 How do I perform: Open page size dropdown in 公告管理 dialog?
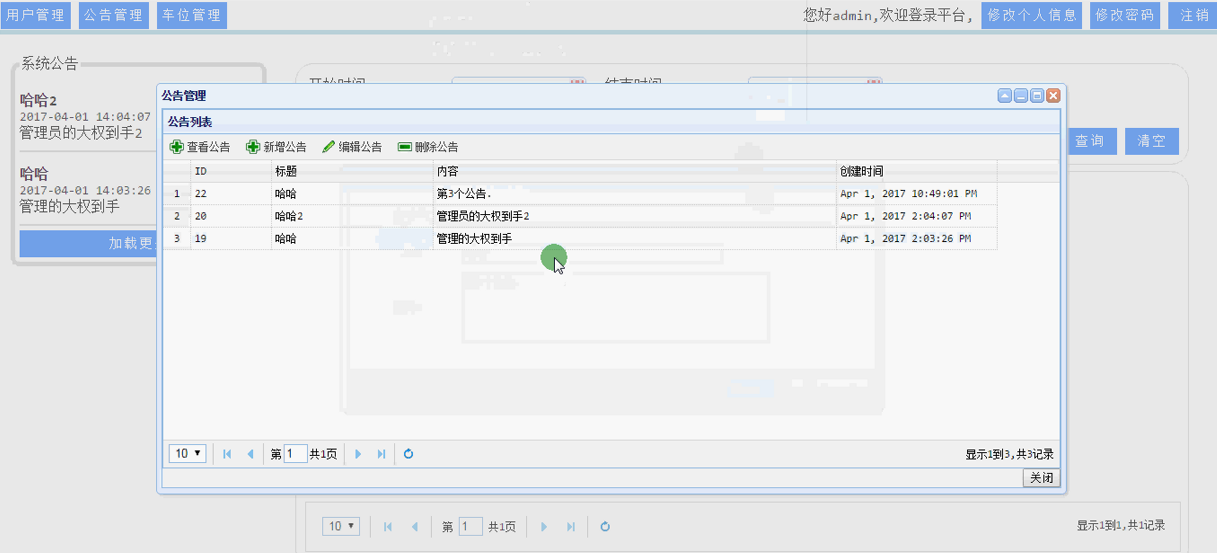click(188, 454)
